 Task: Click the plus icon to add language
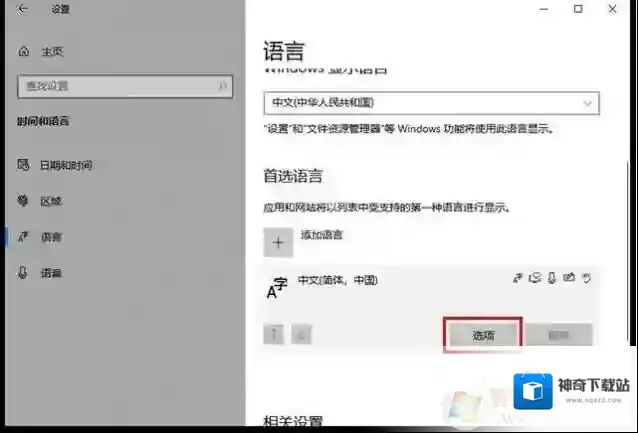click(x=278, y=242)
